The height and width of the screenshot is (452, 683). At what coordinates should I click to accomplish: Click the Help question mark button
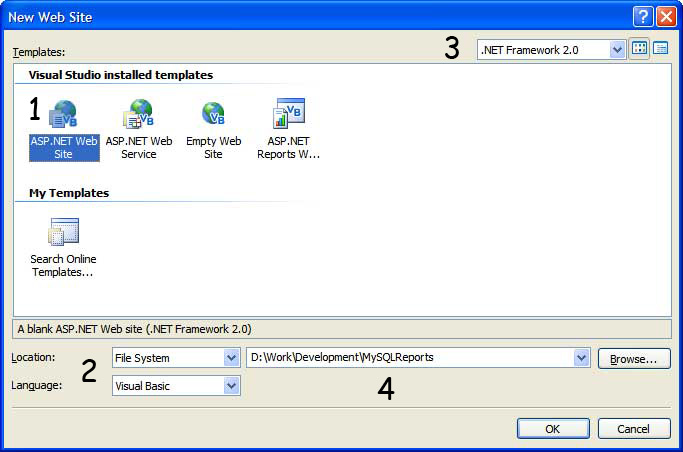point(643,17)
